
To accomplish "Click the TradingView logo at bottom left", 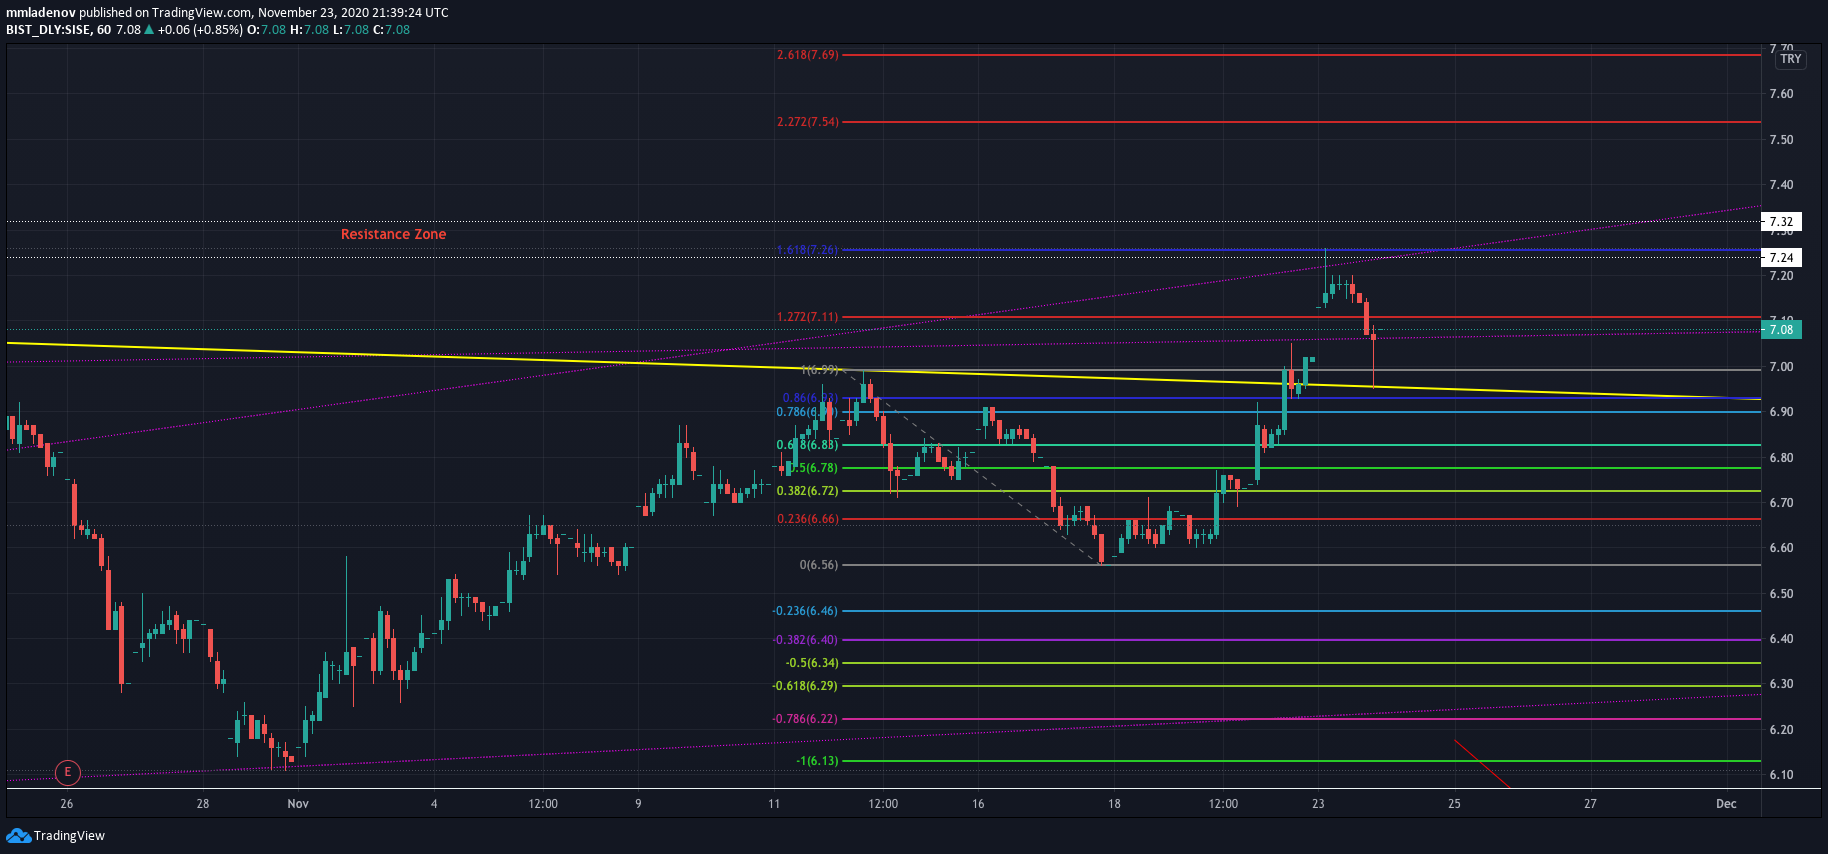I will pos(56,836).
